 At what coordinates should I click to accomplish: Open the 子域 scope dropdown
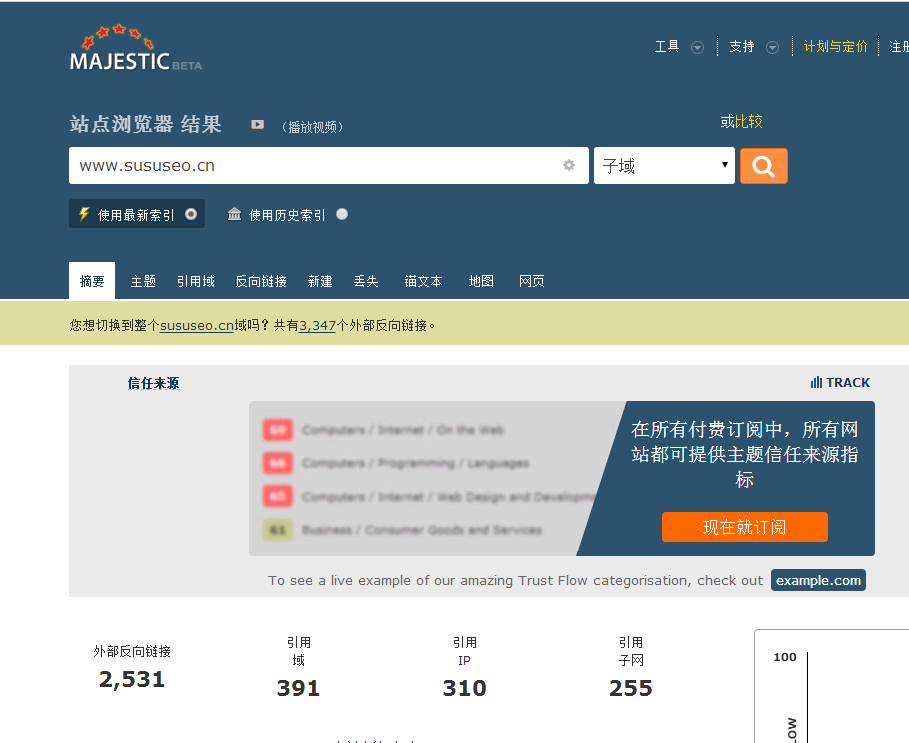pos(664,166)
